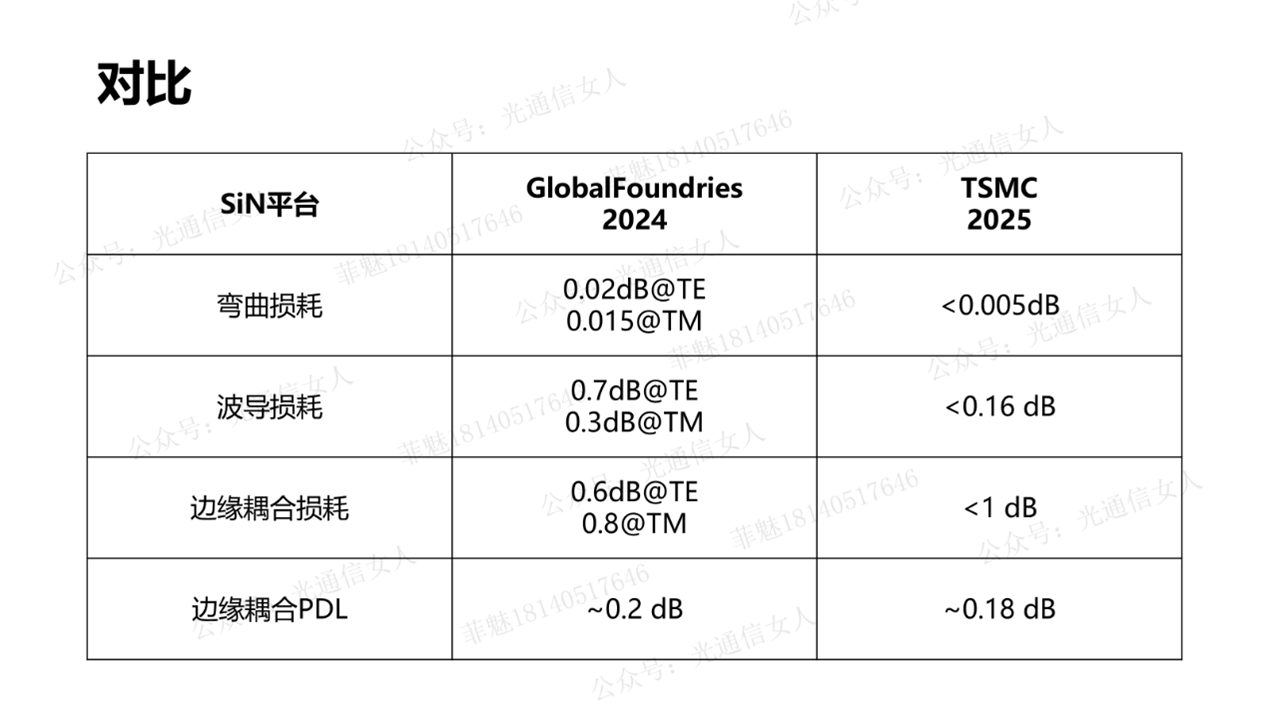
Task: Click the ~0.18 dB cell
Action: [x=999, y=609]
